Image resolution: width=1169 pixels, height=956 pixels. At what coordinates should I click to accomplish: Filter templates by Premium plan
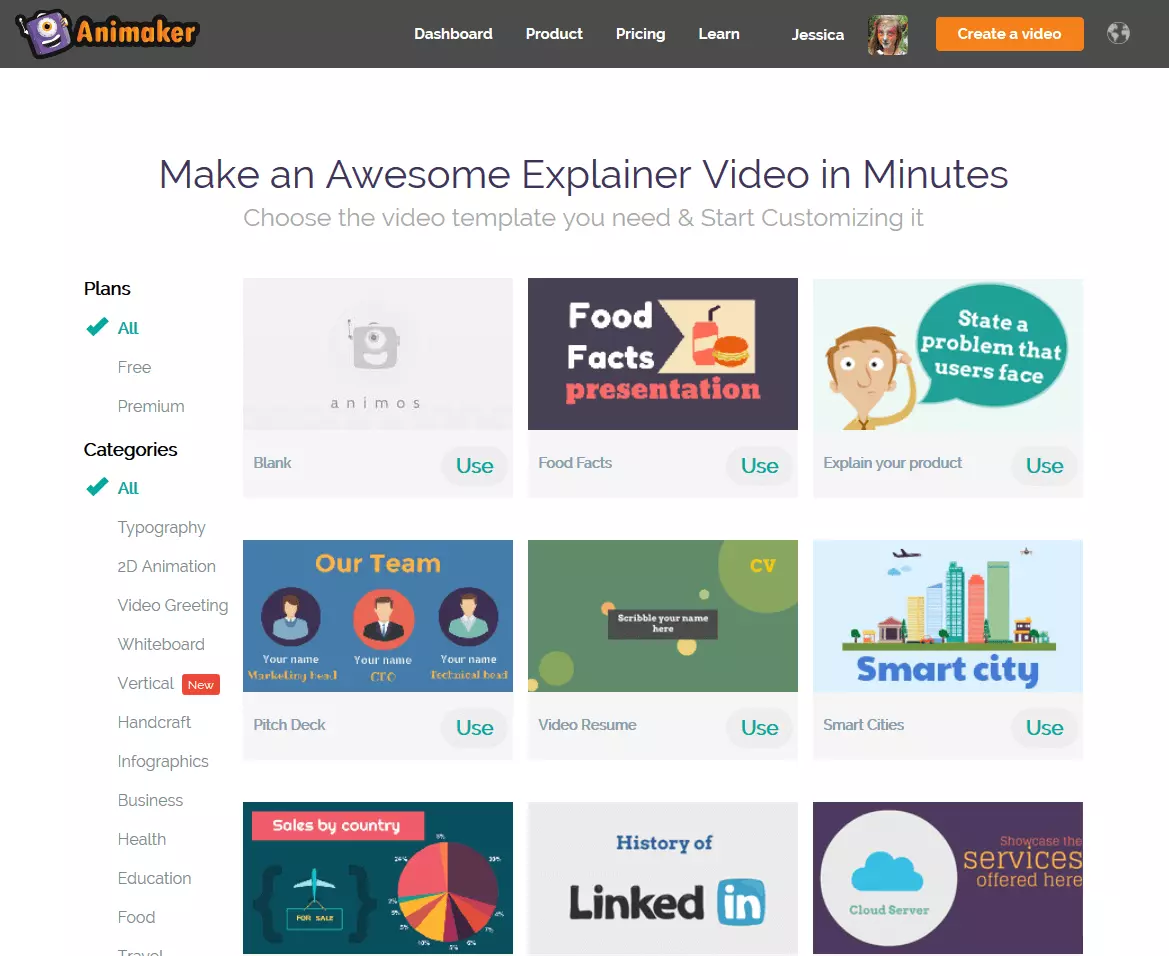(151, 406)
